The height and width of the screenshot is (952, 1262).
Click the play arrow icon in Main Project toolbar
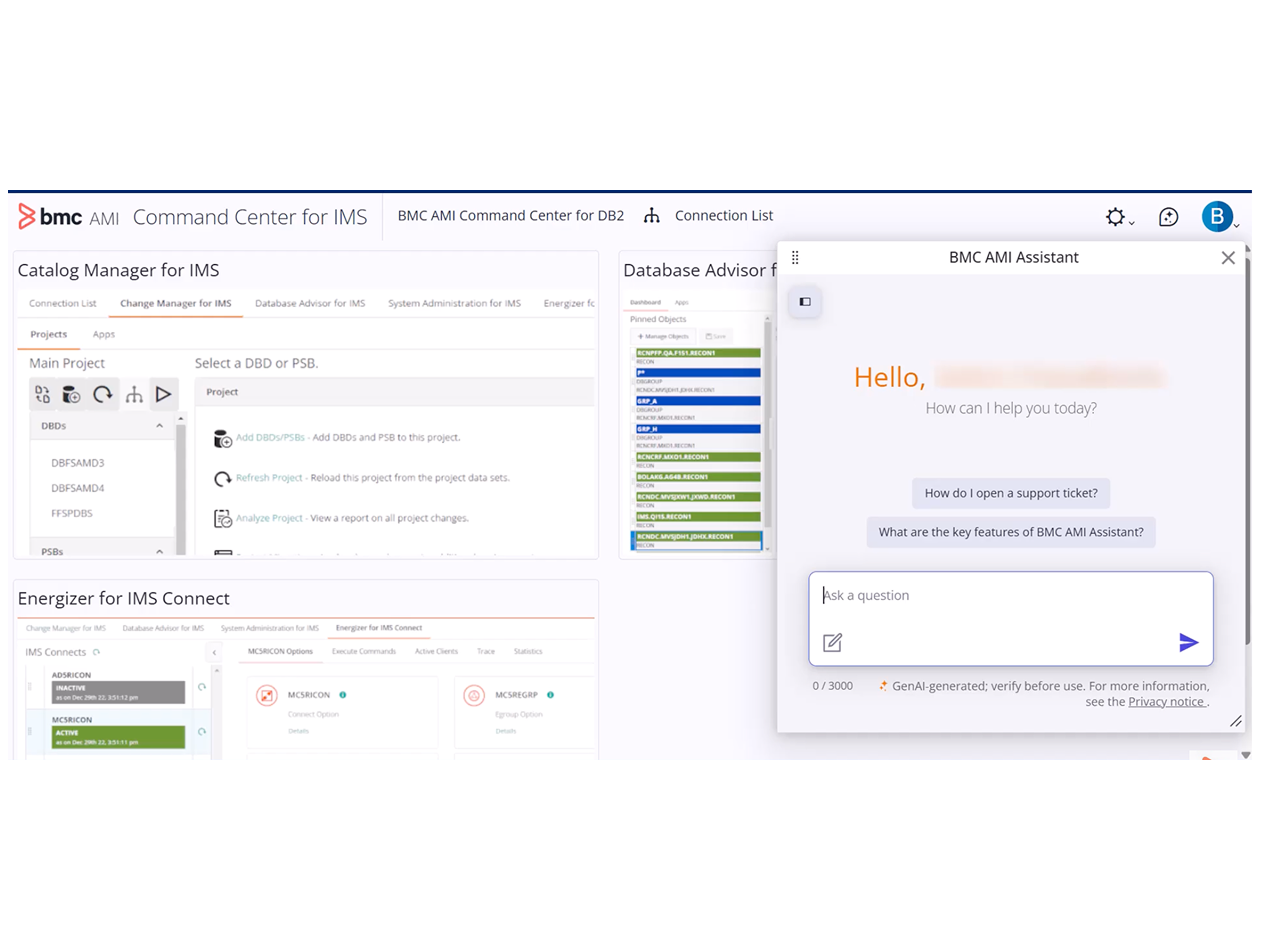163,394
